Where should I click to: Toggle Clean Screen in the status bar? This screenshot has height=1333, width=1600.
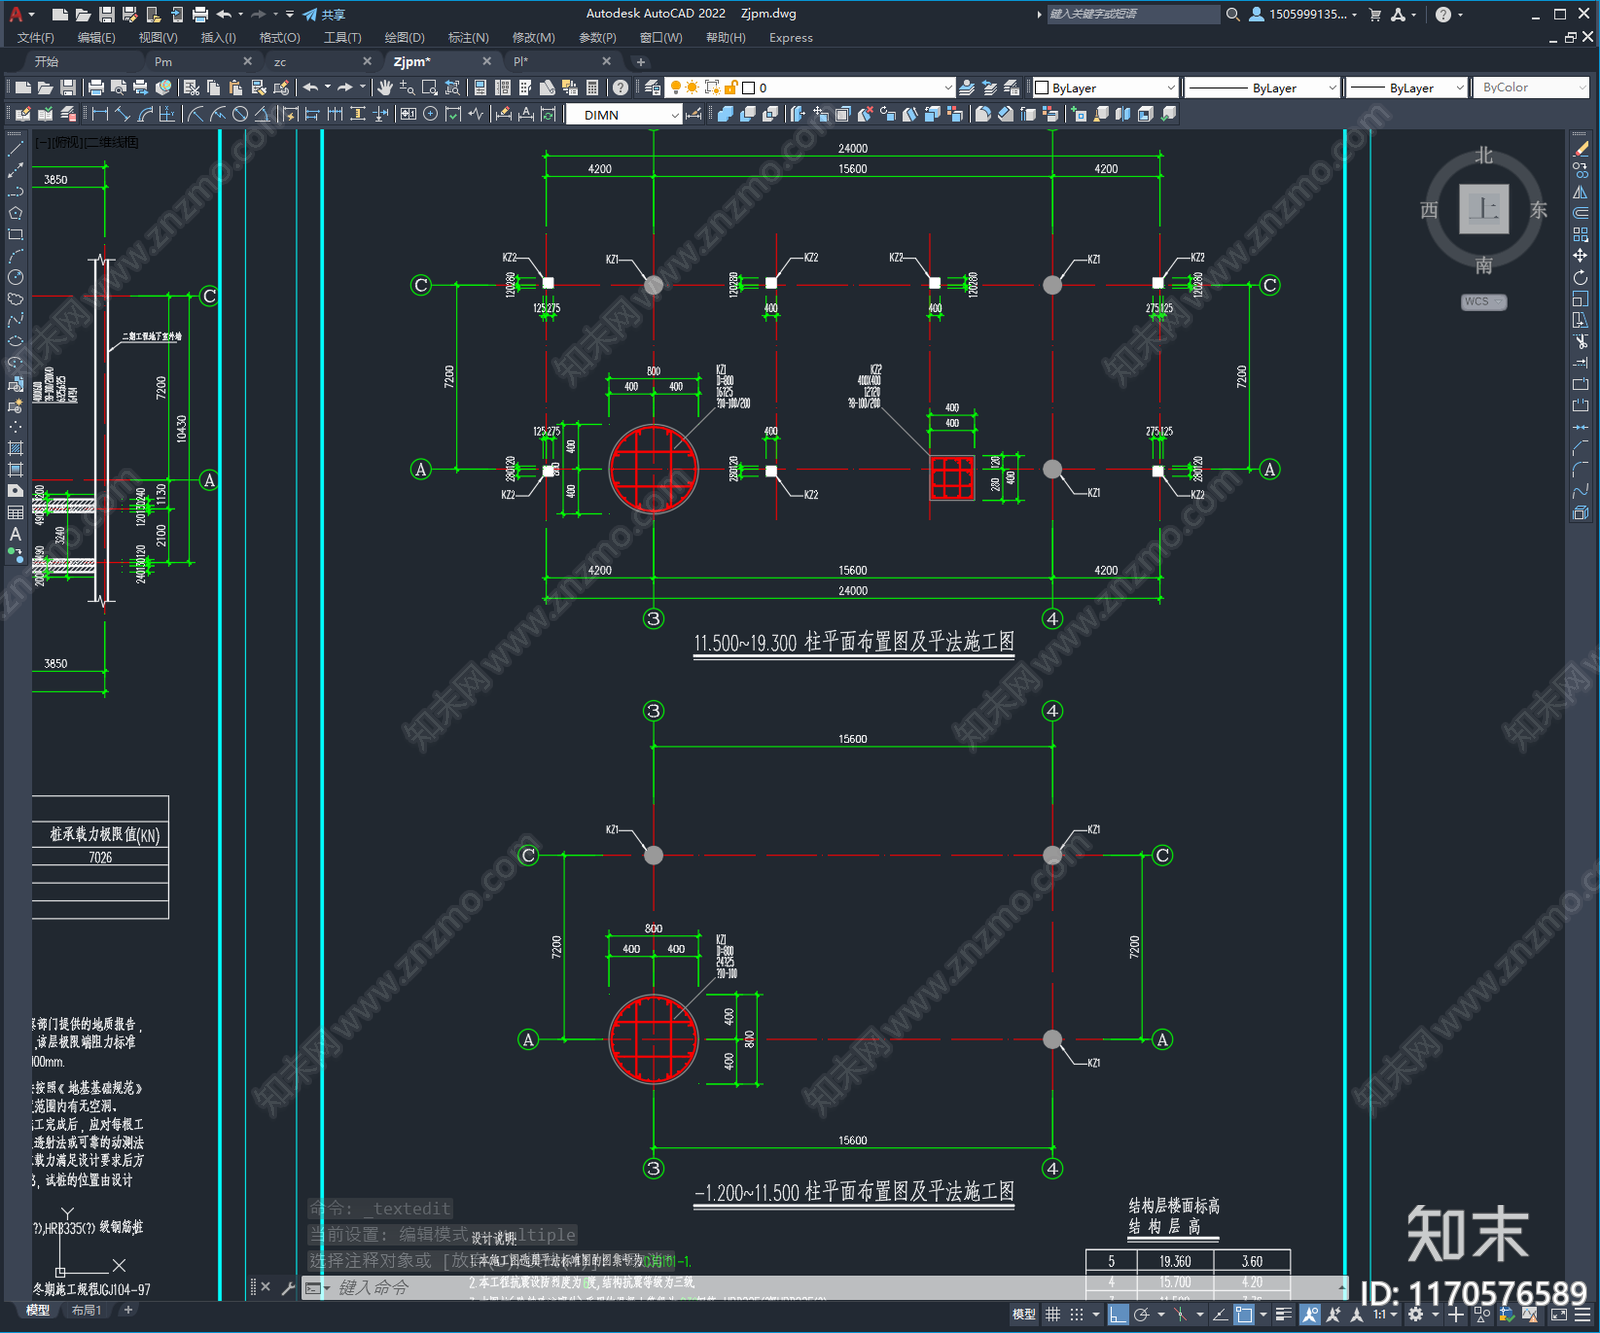coord(1559,1314)
